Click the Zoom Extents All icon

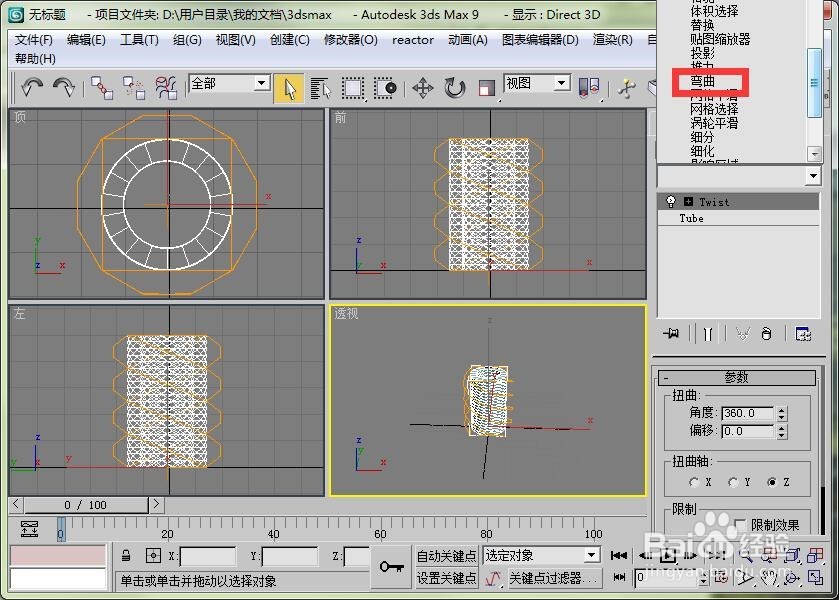[813, 556]
